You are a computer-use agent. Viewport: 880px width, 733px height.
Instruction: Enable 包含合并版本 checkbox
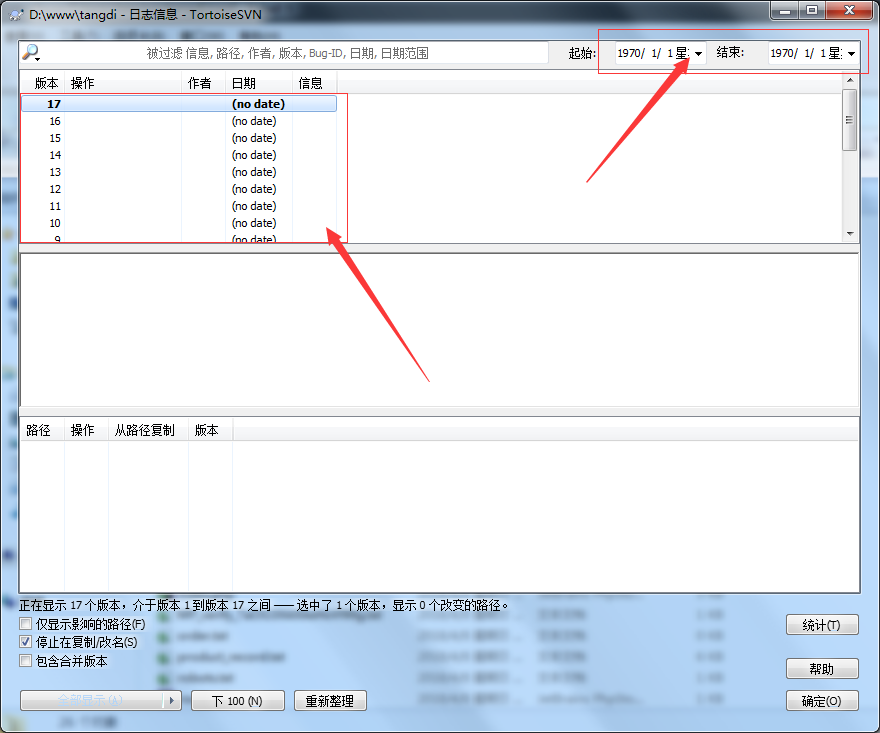26,661
